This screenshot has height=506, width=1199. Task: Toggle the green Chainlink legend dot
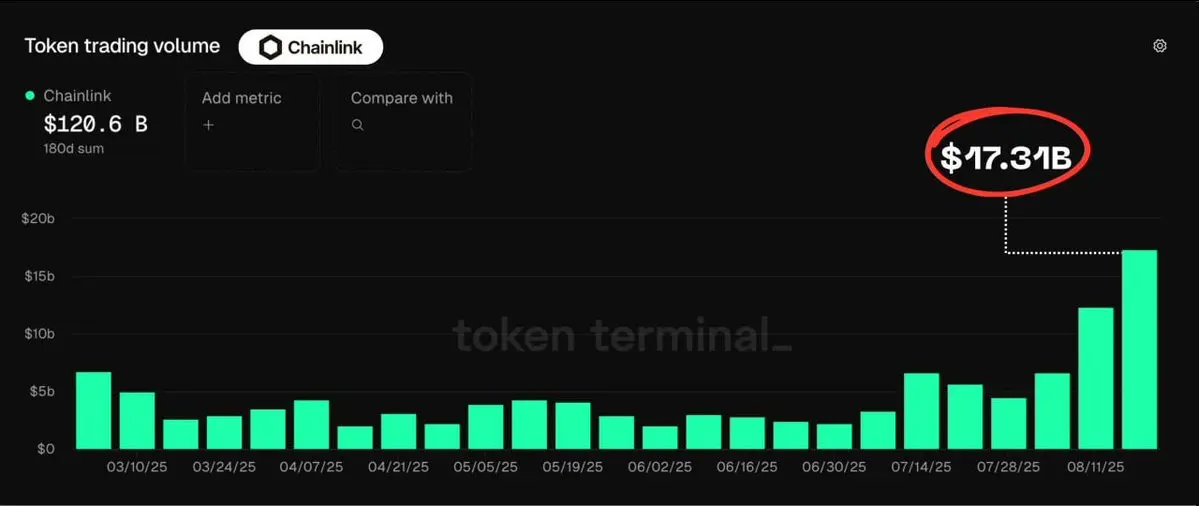click(30, 96)
